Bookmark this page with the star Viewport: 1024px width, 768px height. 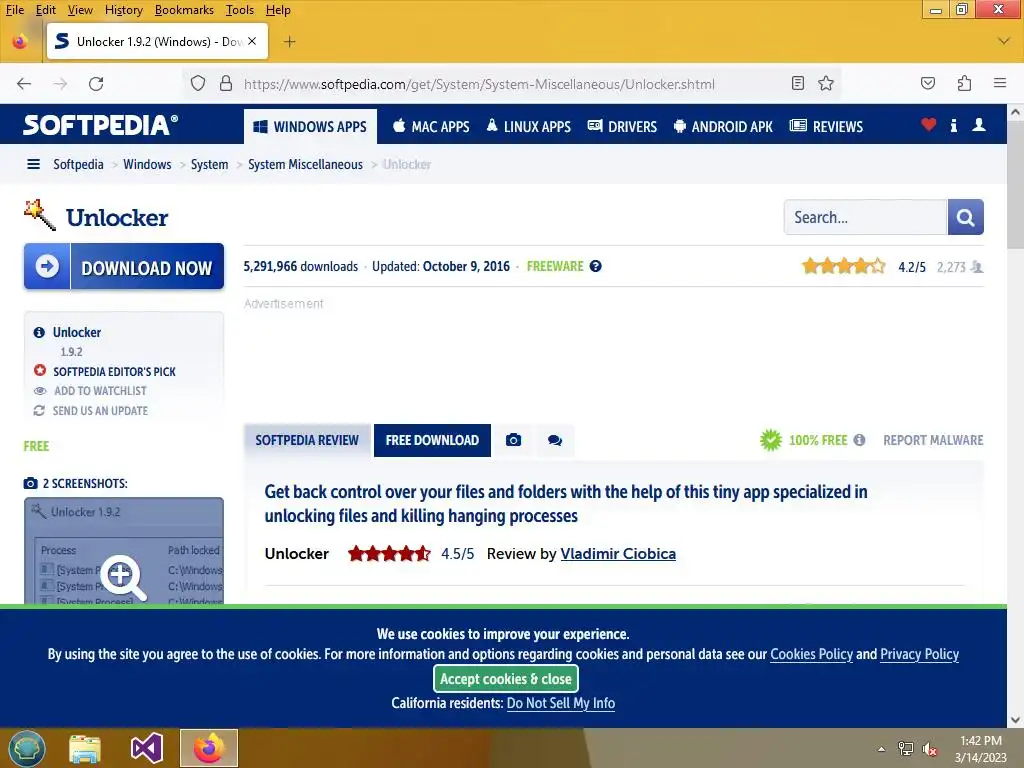click(825, 83)
